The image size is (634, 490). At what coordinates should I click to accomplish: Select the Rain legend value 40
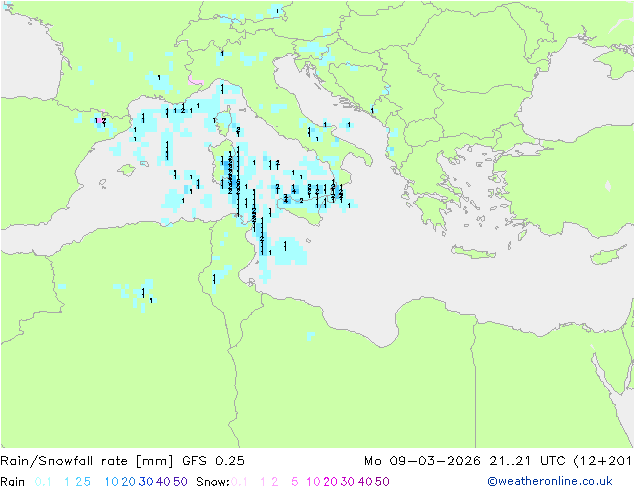tap(163, 482)
